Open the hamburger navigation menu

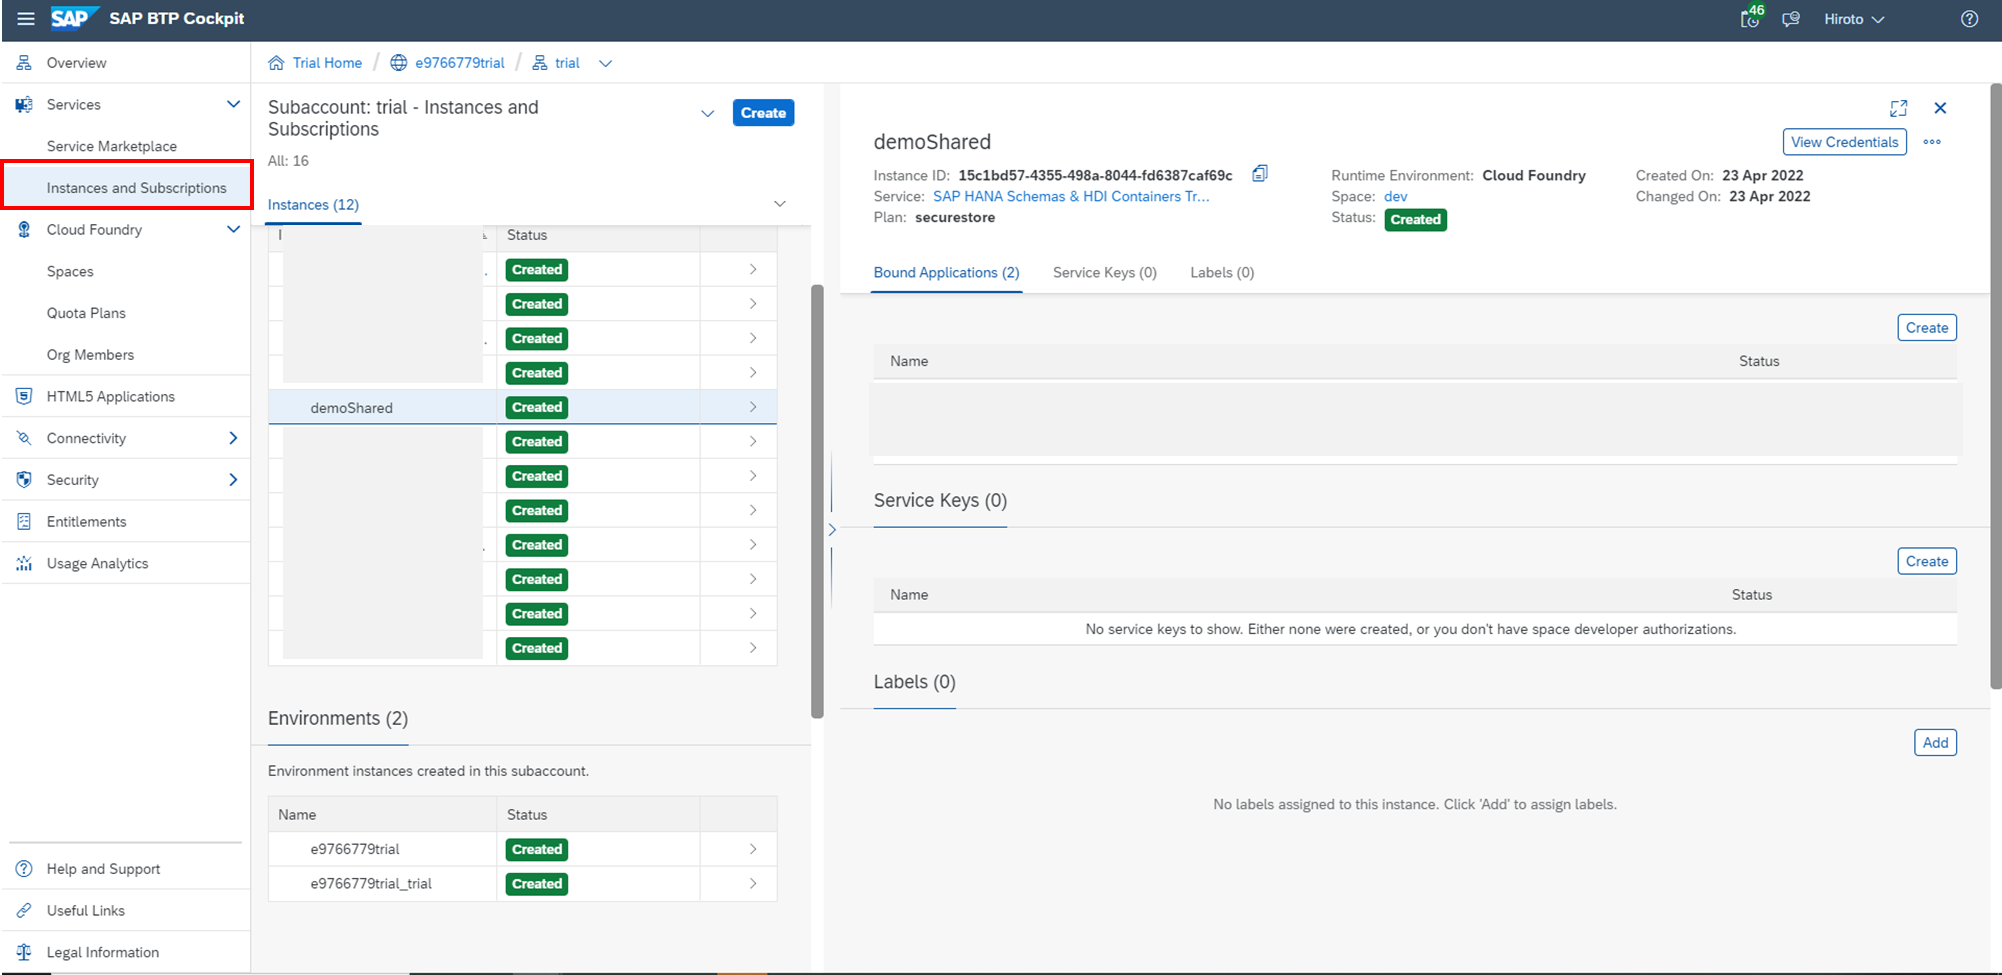click(25, 18)
